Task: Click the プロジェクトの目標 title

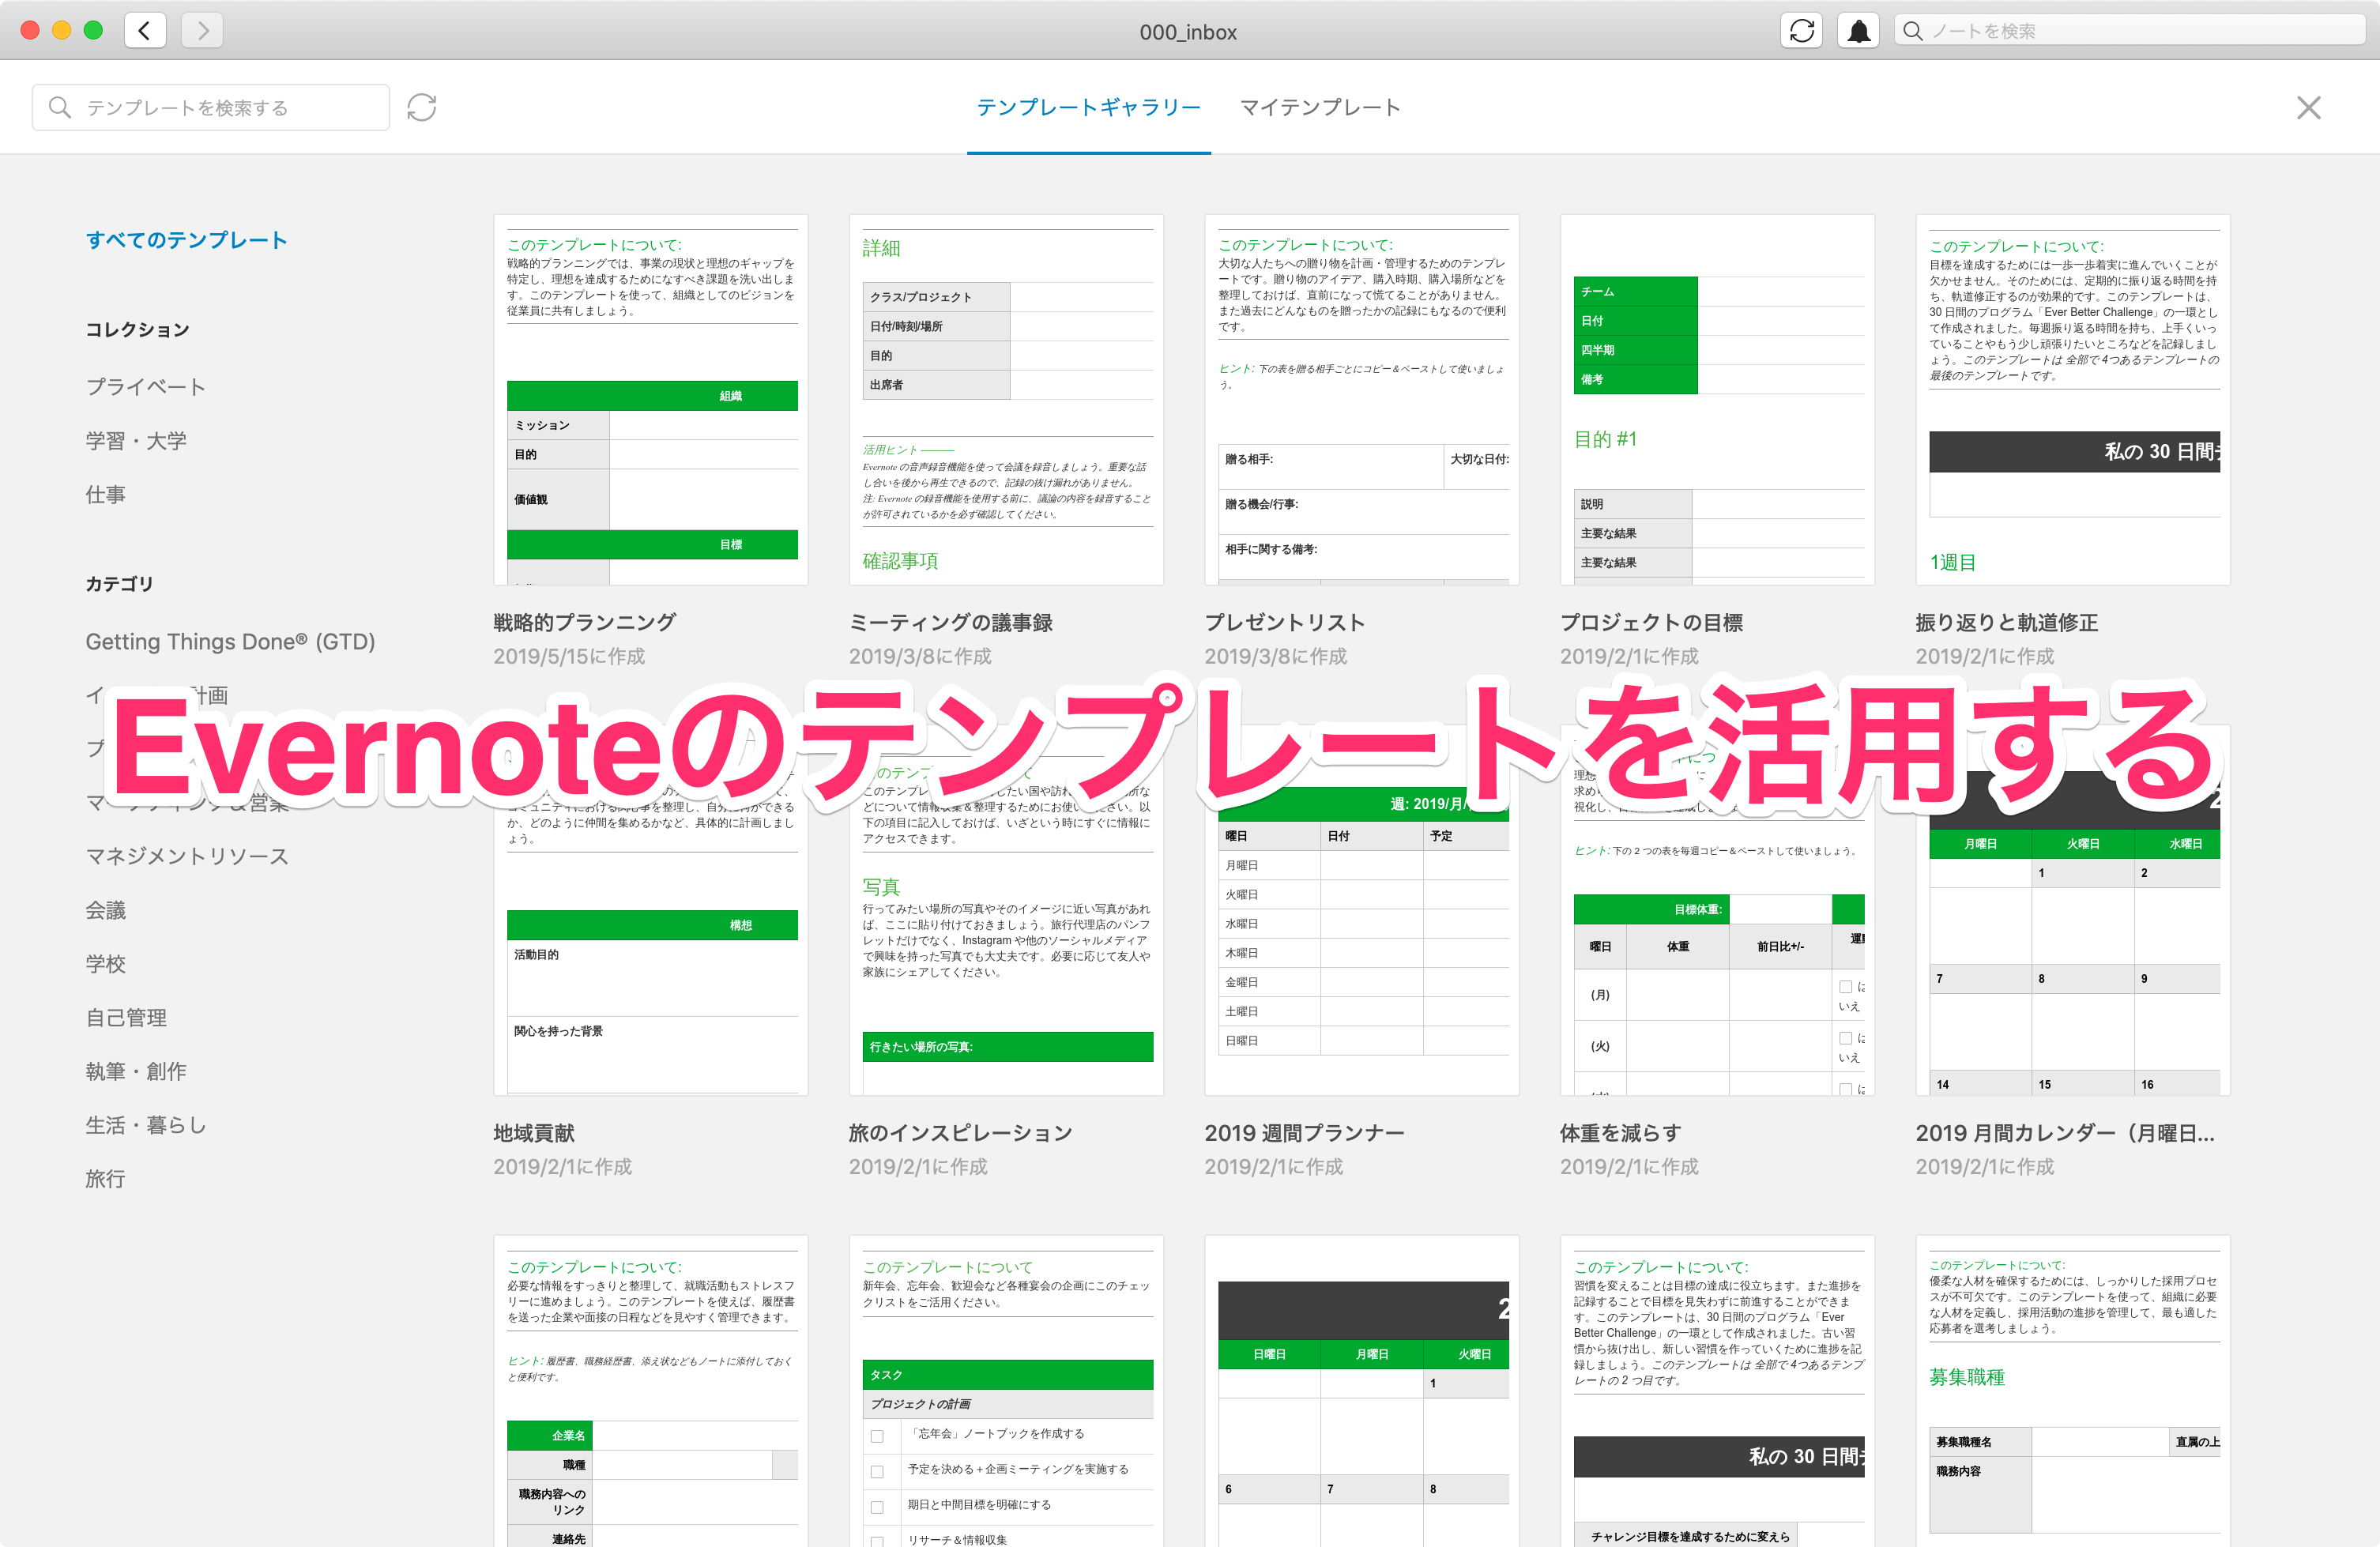Action: click(x=1651, y=622)
